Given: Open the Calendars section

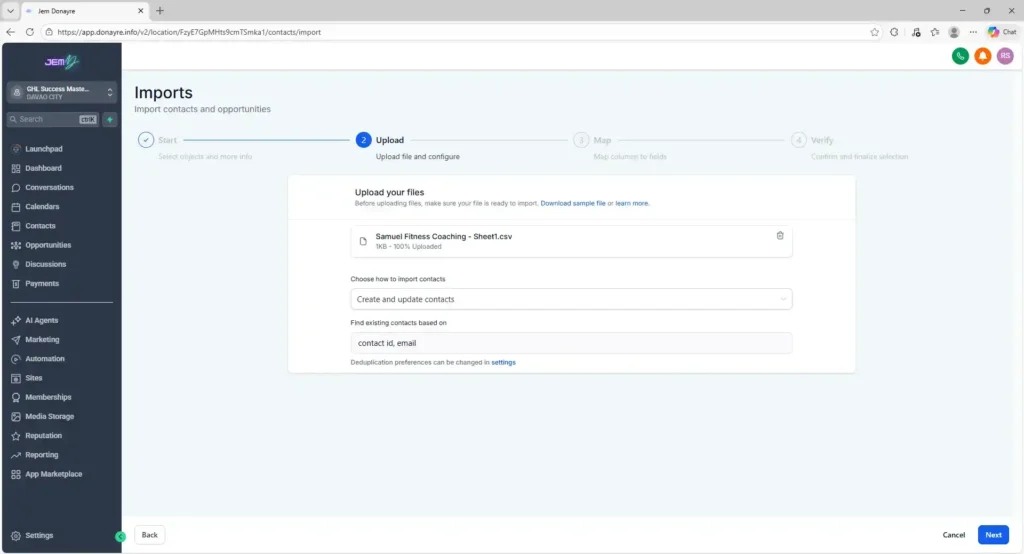Looking at the screenshot, I should (42, 206).
